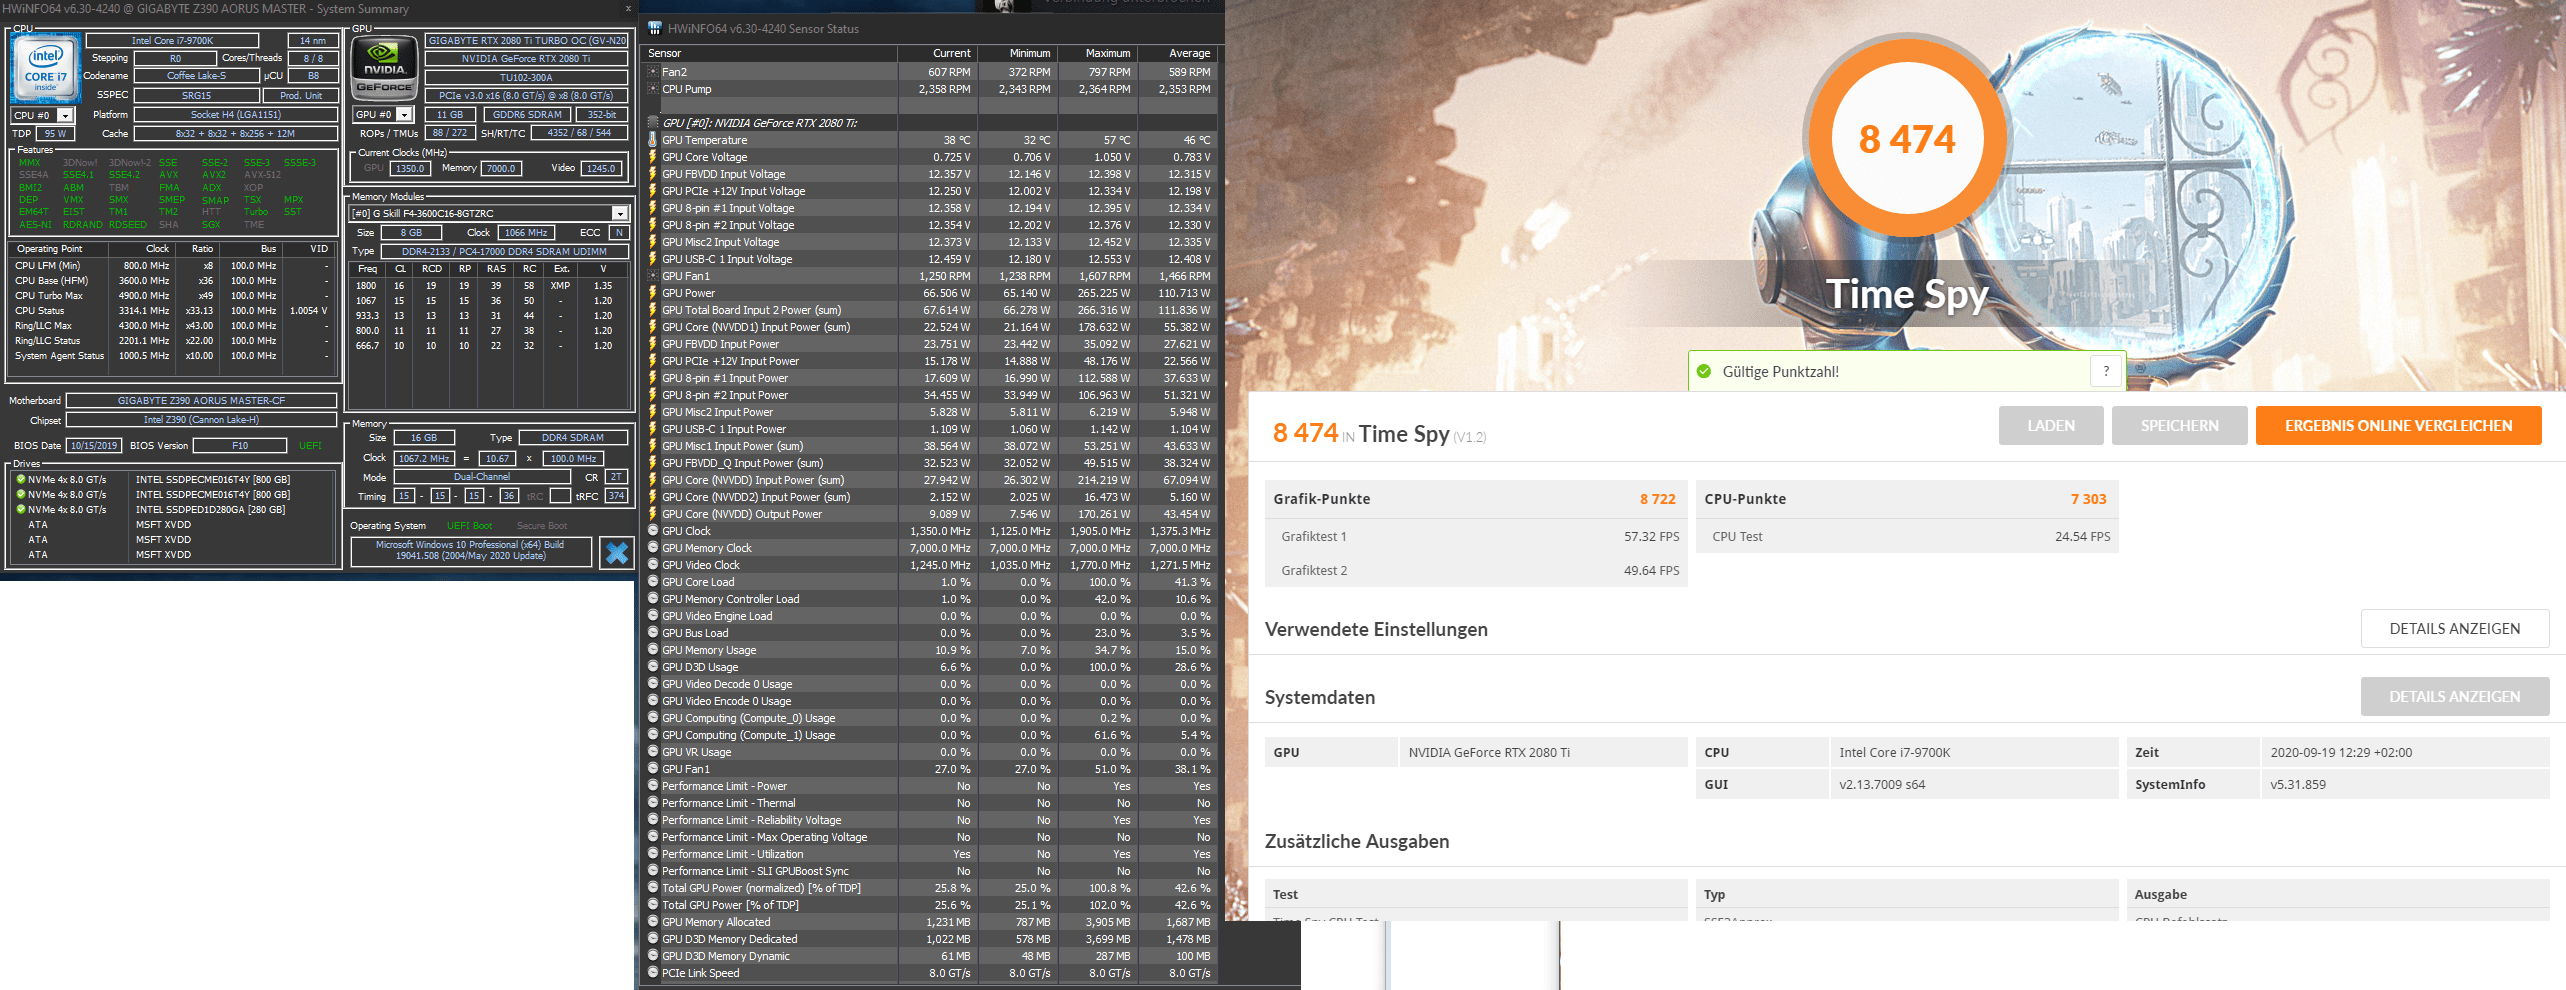Click the Total GPU Power [% of TDP] row
This screenshot has height=990, width=2566.
(x=929, y=905)
